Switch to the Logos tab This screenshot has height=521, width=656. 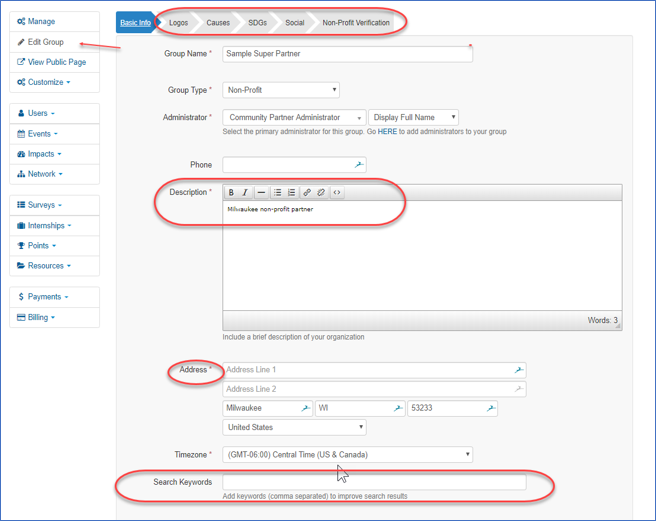coord(178,22)
